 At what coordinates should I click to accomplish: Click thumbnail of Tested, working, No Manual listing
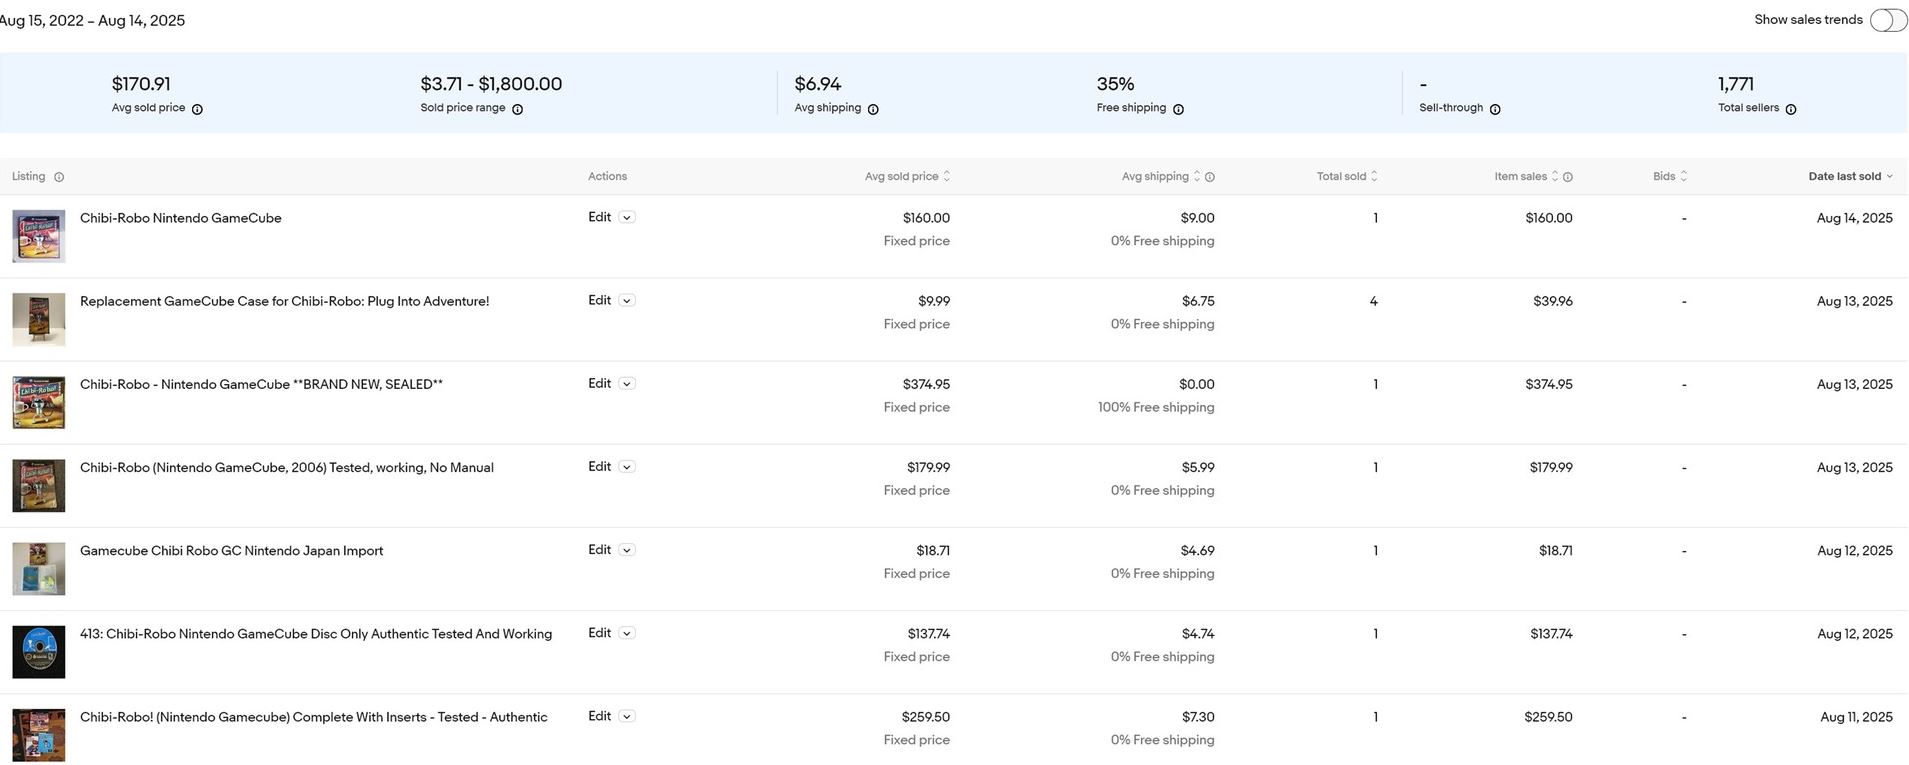click(x=39, y=485)
